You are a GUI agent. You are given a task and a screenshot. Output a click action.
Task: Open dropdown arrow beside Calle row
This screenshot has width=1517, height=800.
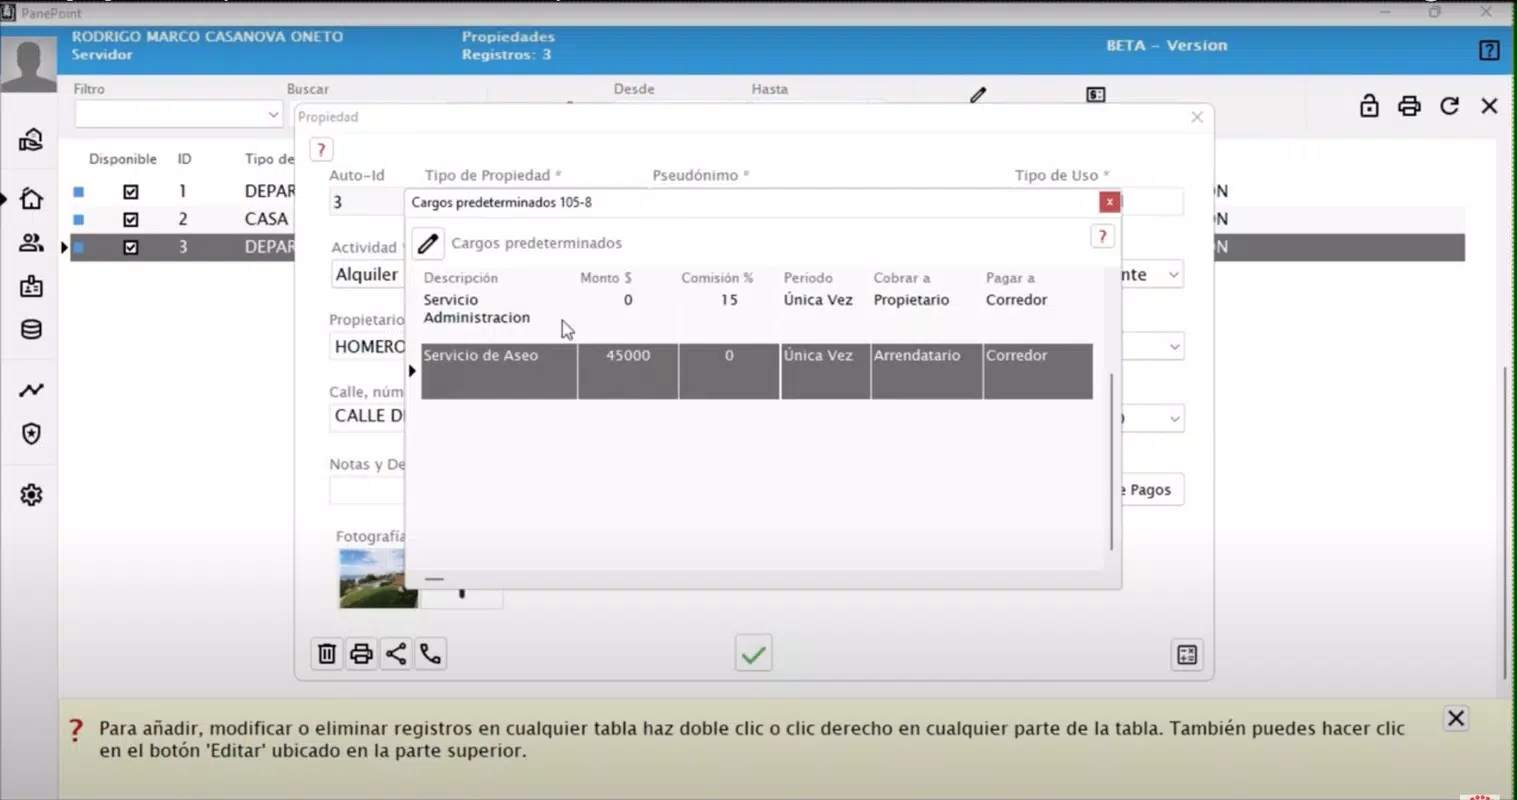click(x=1174, y=418)
